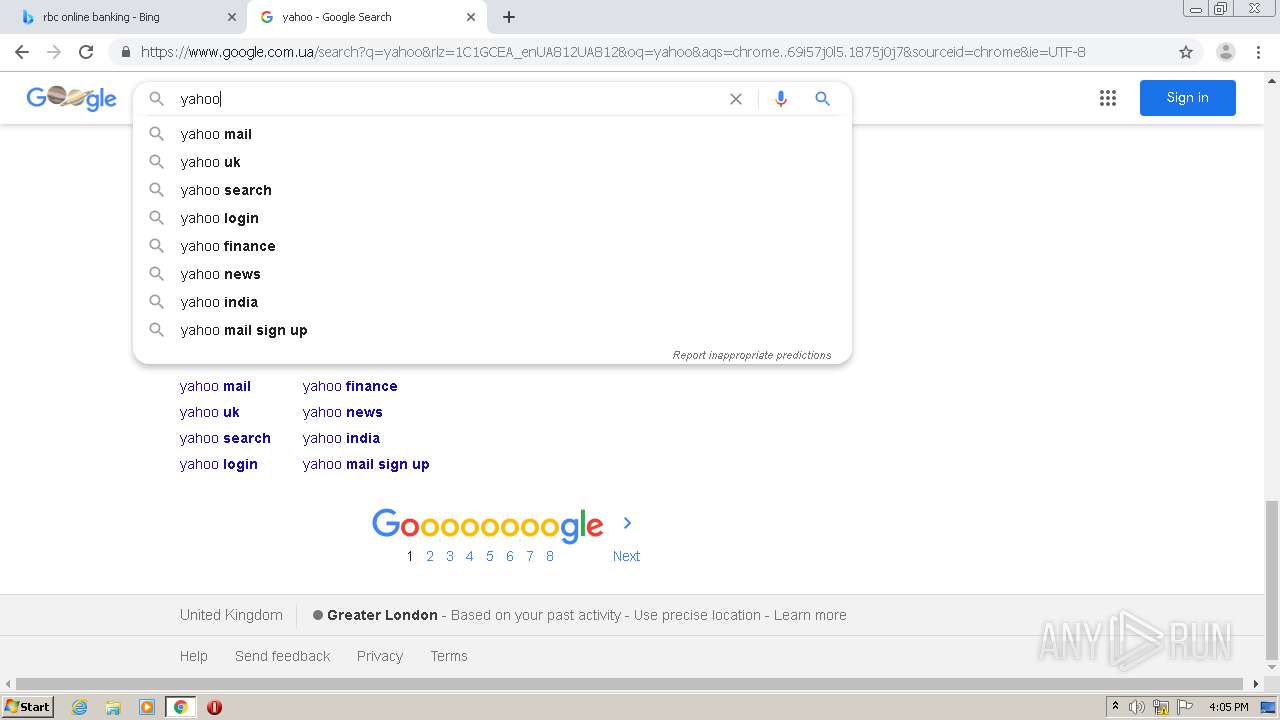Pick the 'yahoo finance' autocomplete suggestion
The image size is (1280, 720).
tap(492, 246)
